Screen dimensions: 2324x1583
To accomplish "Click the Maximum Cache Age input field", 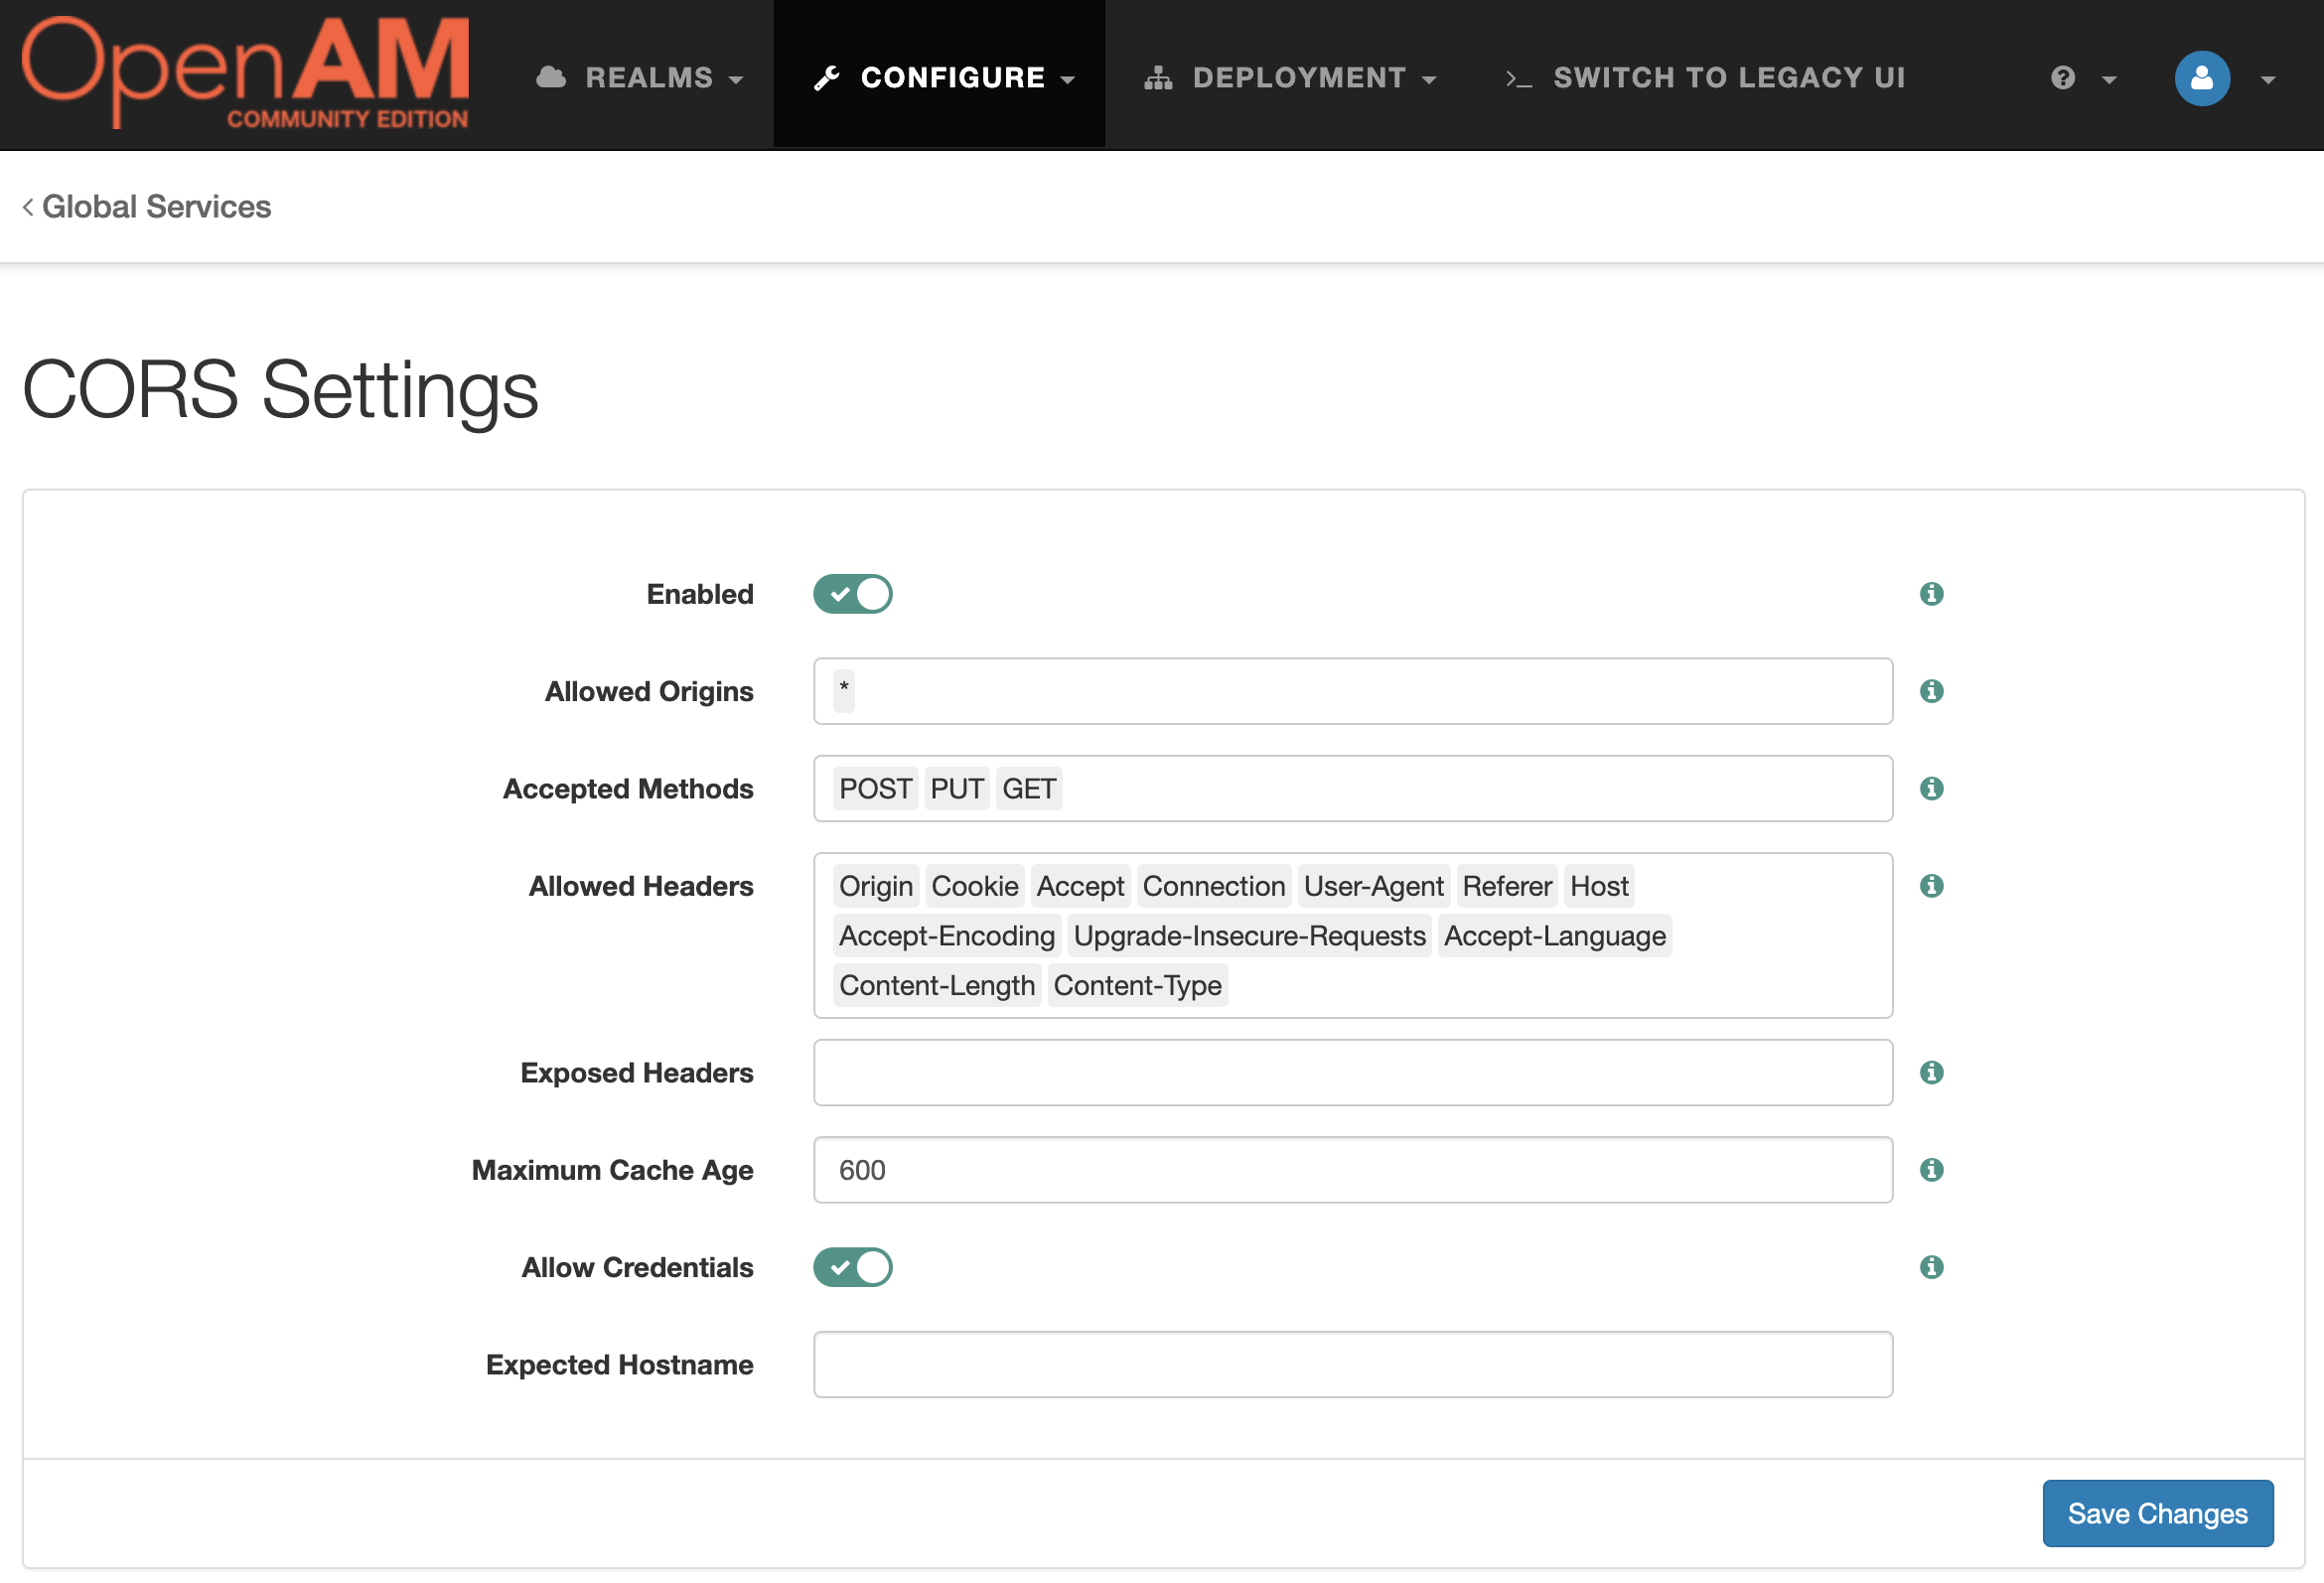I will click(x=1351, y=1168).
